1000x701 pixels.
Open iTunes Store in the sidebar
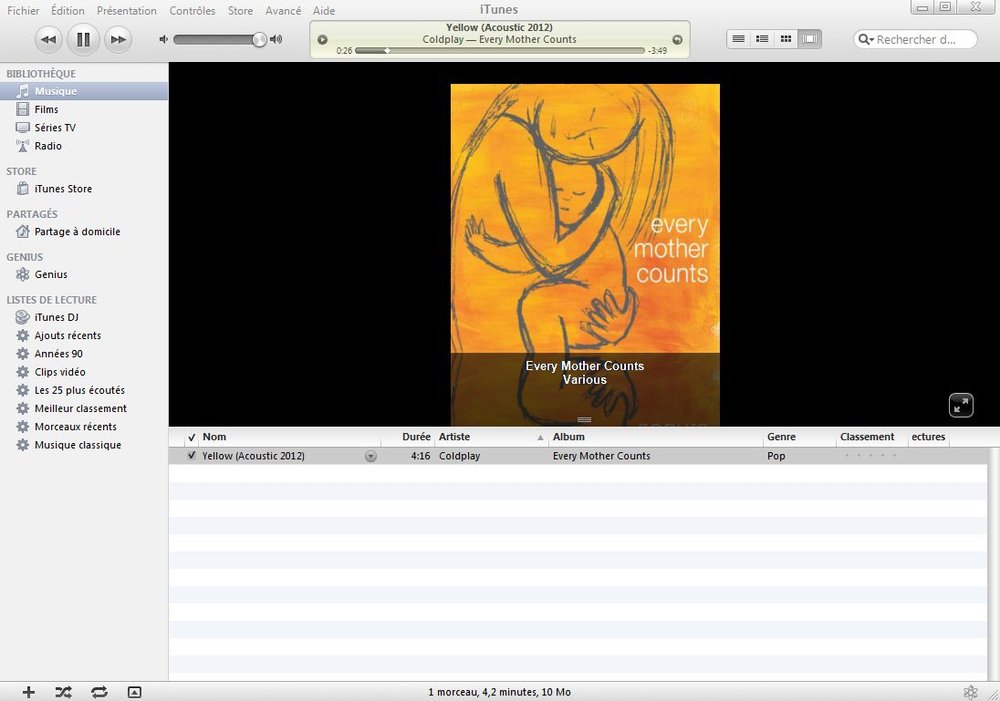click(x=63, y=189)
